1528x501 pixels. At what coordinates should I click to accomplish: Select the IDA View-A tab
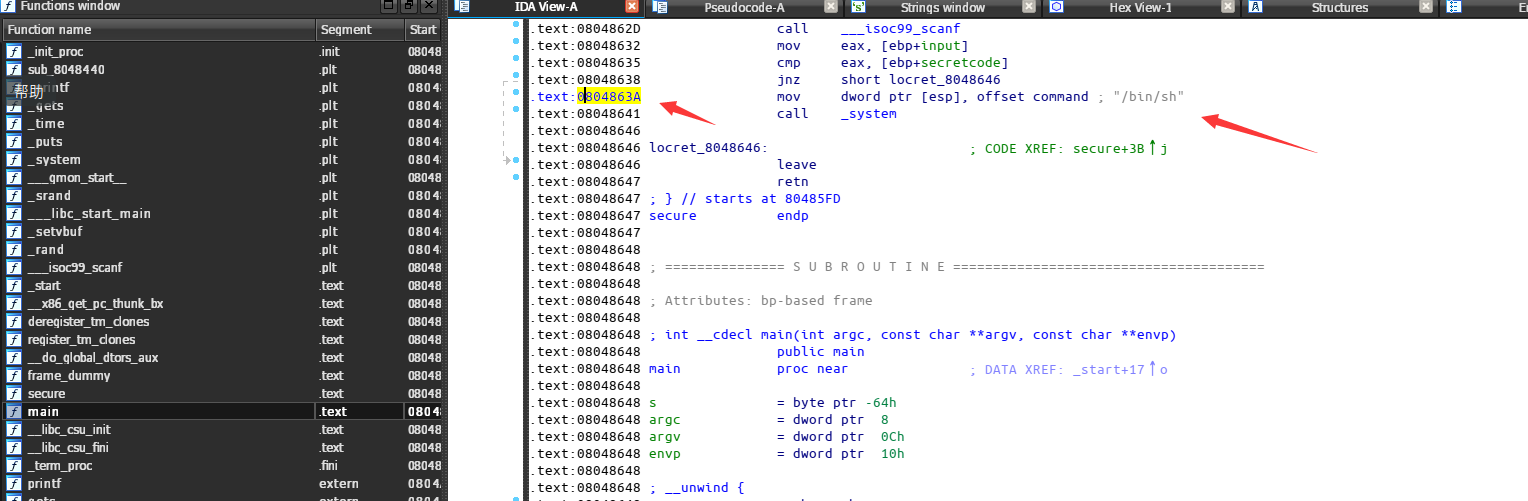545,7
